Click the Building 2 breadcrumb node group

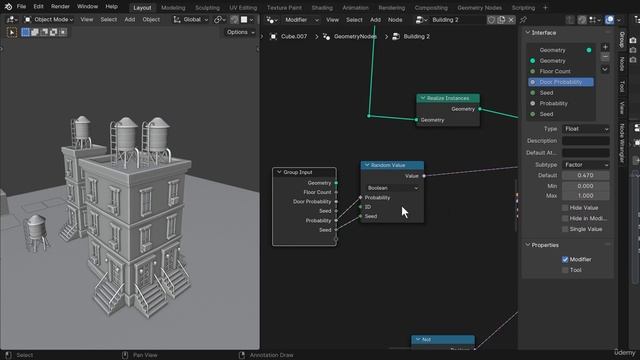tap(411, 37)
